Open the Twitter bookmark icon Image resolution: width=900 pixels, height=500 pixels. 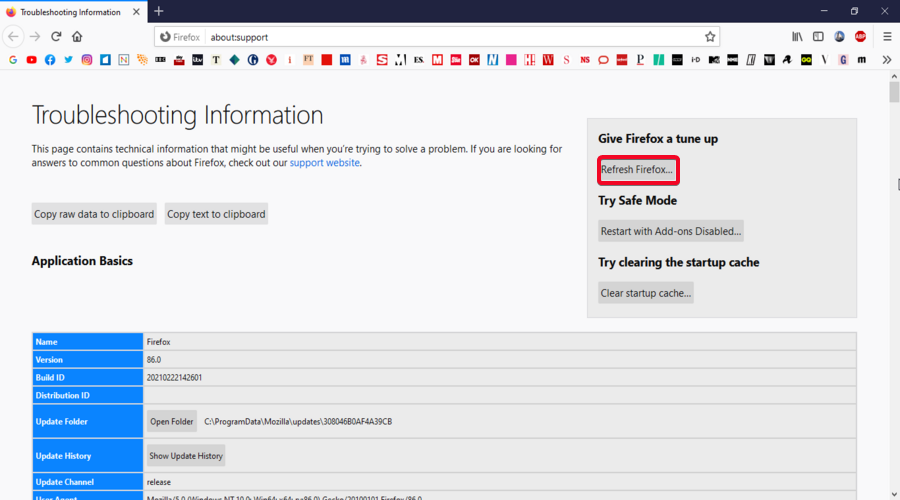[x=68, y=60]
